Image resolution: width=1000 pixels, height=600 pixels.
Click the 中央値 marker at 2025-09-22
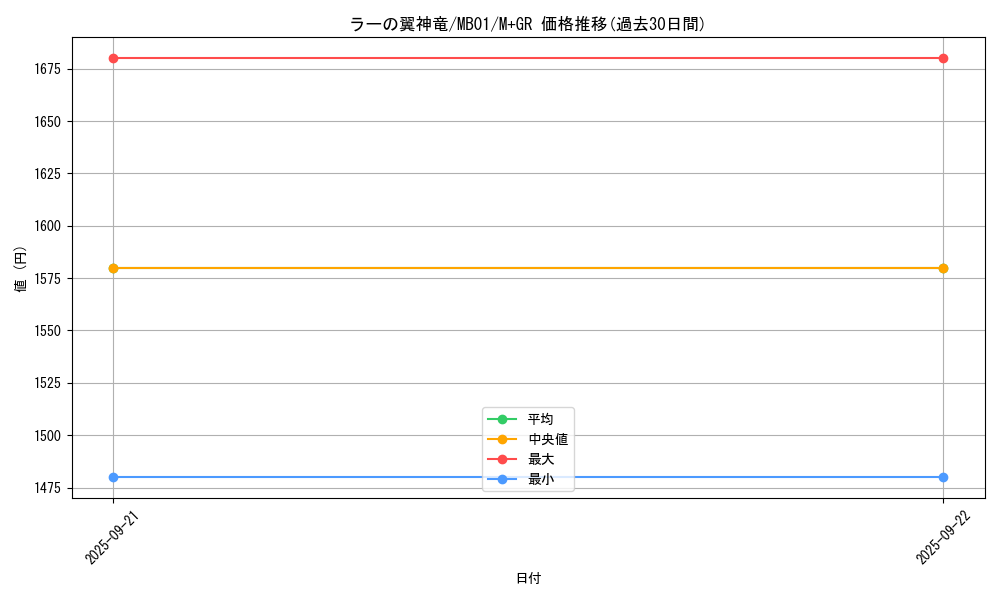click(x=943, y=268)
